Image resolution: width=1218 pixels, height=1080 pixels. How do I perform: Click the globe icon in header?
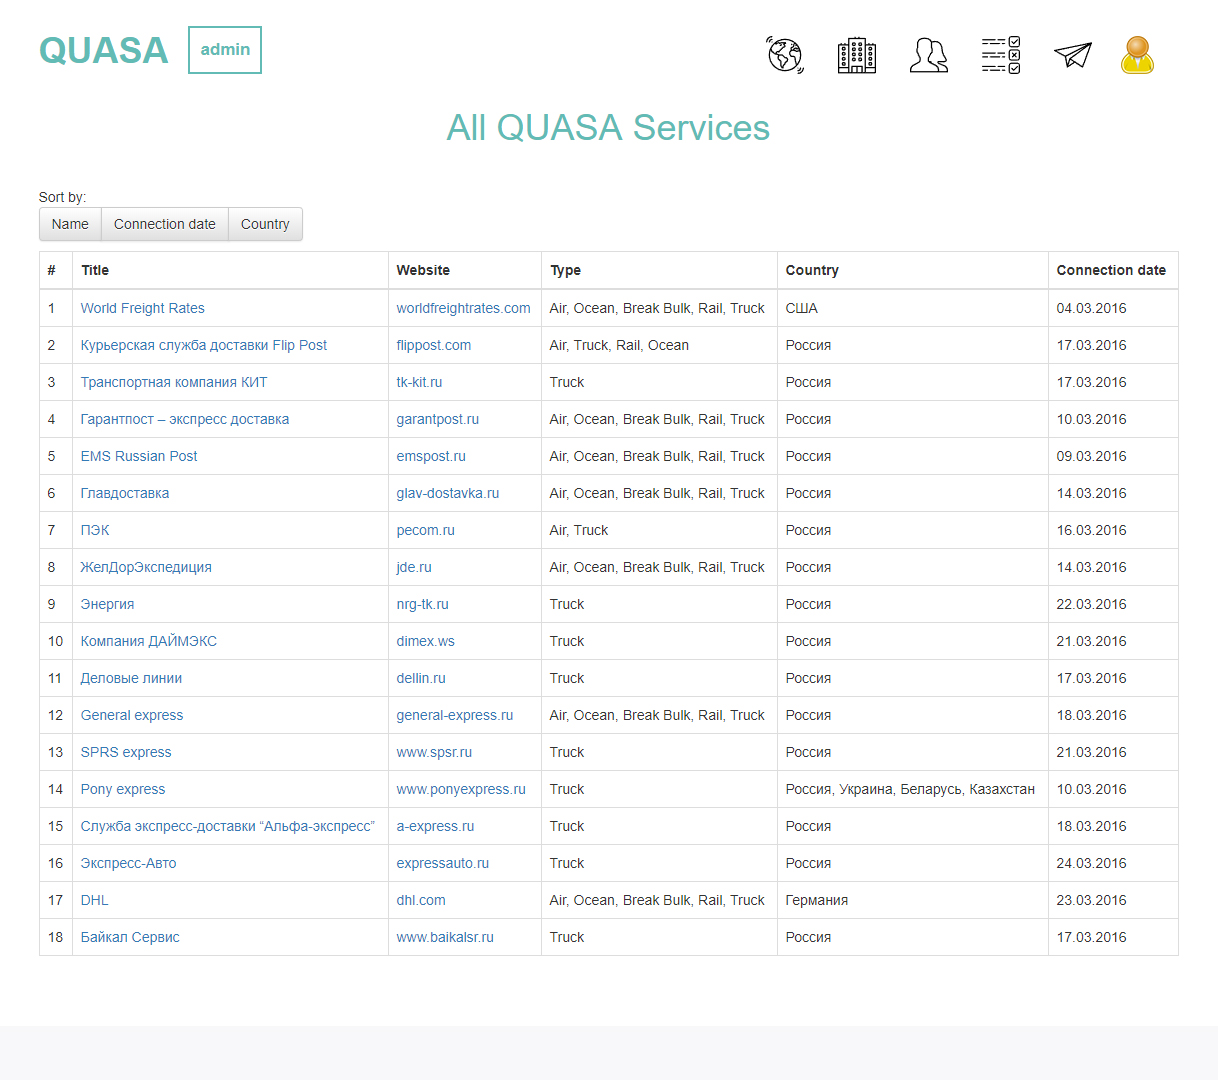[785, 55]
